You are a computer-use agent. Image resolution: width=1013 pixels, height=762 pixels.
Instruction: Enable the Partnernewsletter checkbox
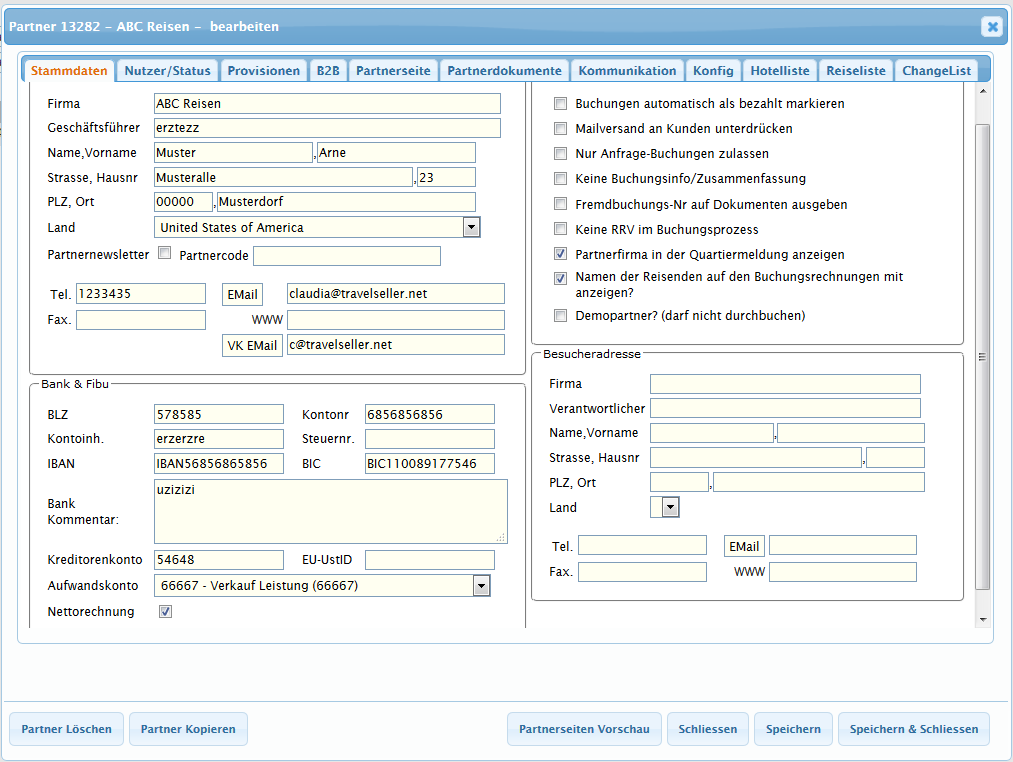pyautogui.click(x=165, y=254)
